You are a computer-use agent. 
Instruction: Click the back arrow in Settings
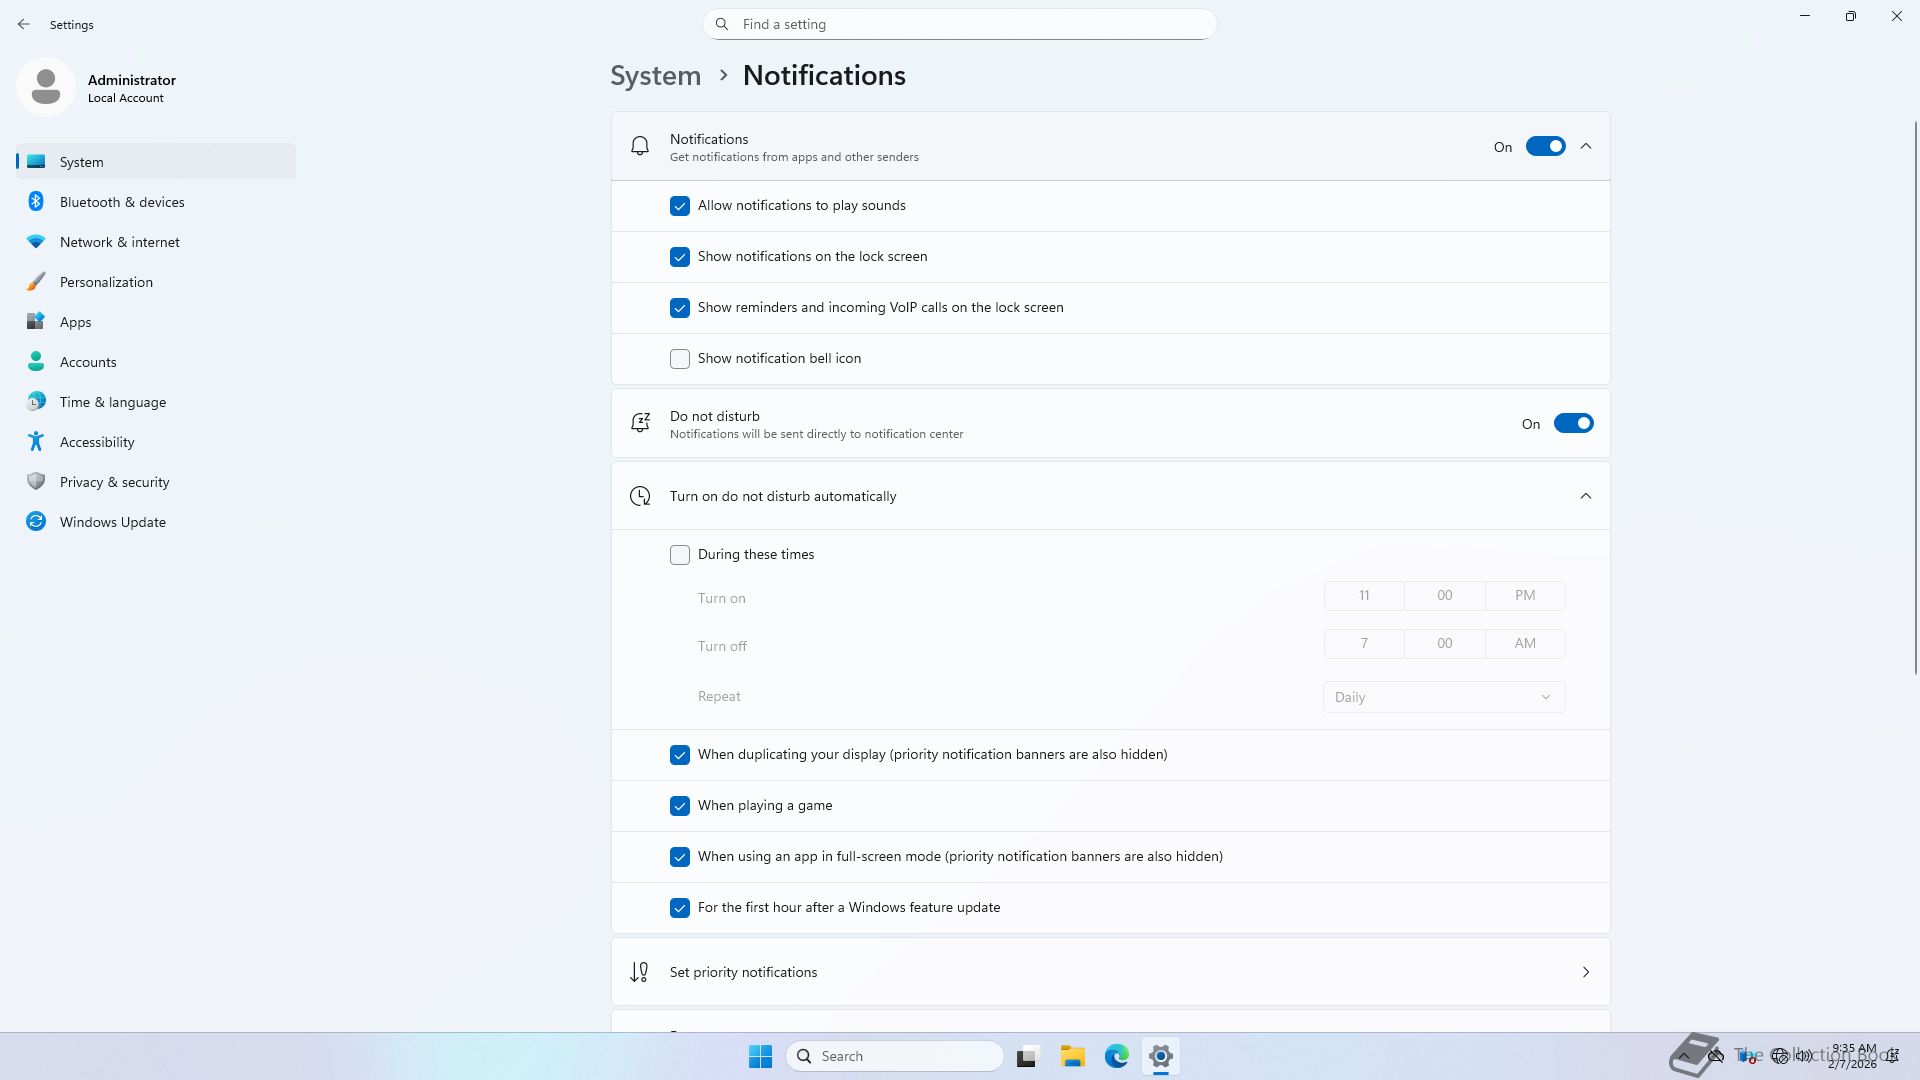(x=24, y=24)
